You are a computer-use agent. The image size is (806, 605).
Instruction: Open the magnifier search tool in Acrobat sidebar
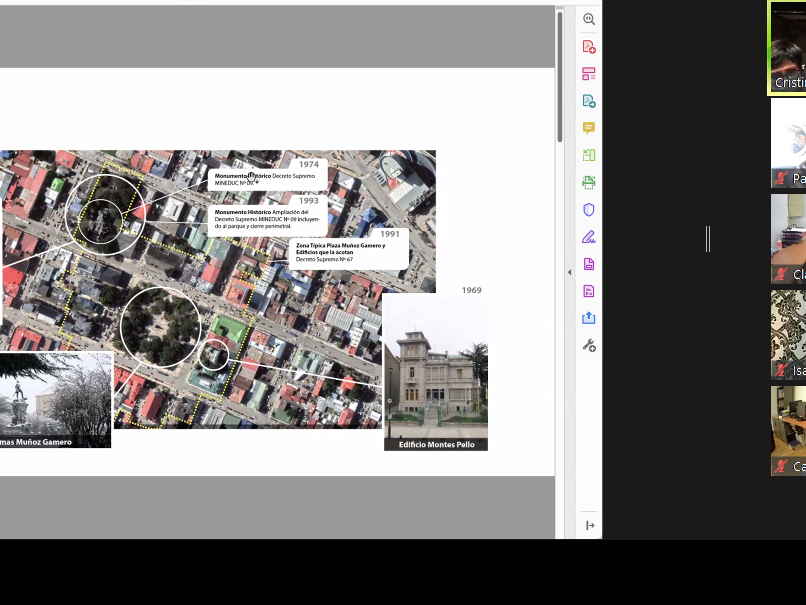coord(589,20)
